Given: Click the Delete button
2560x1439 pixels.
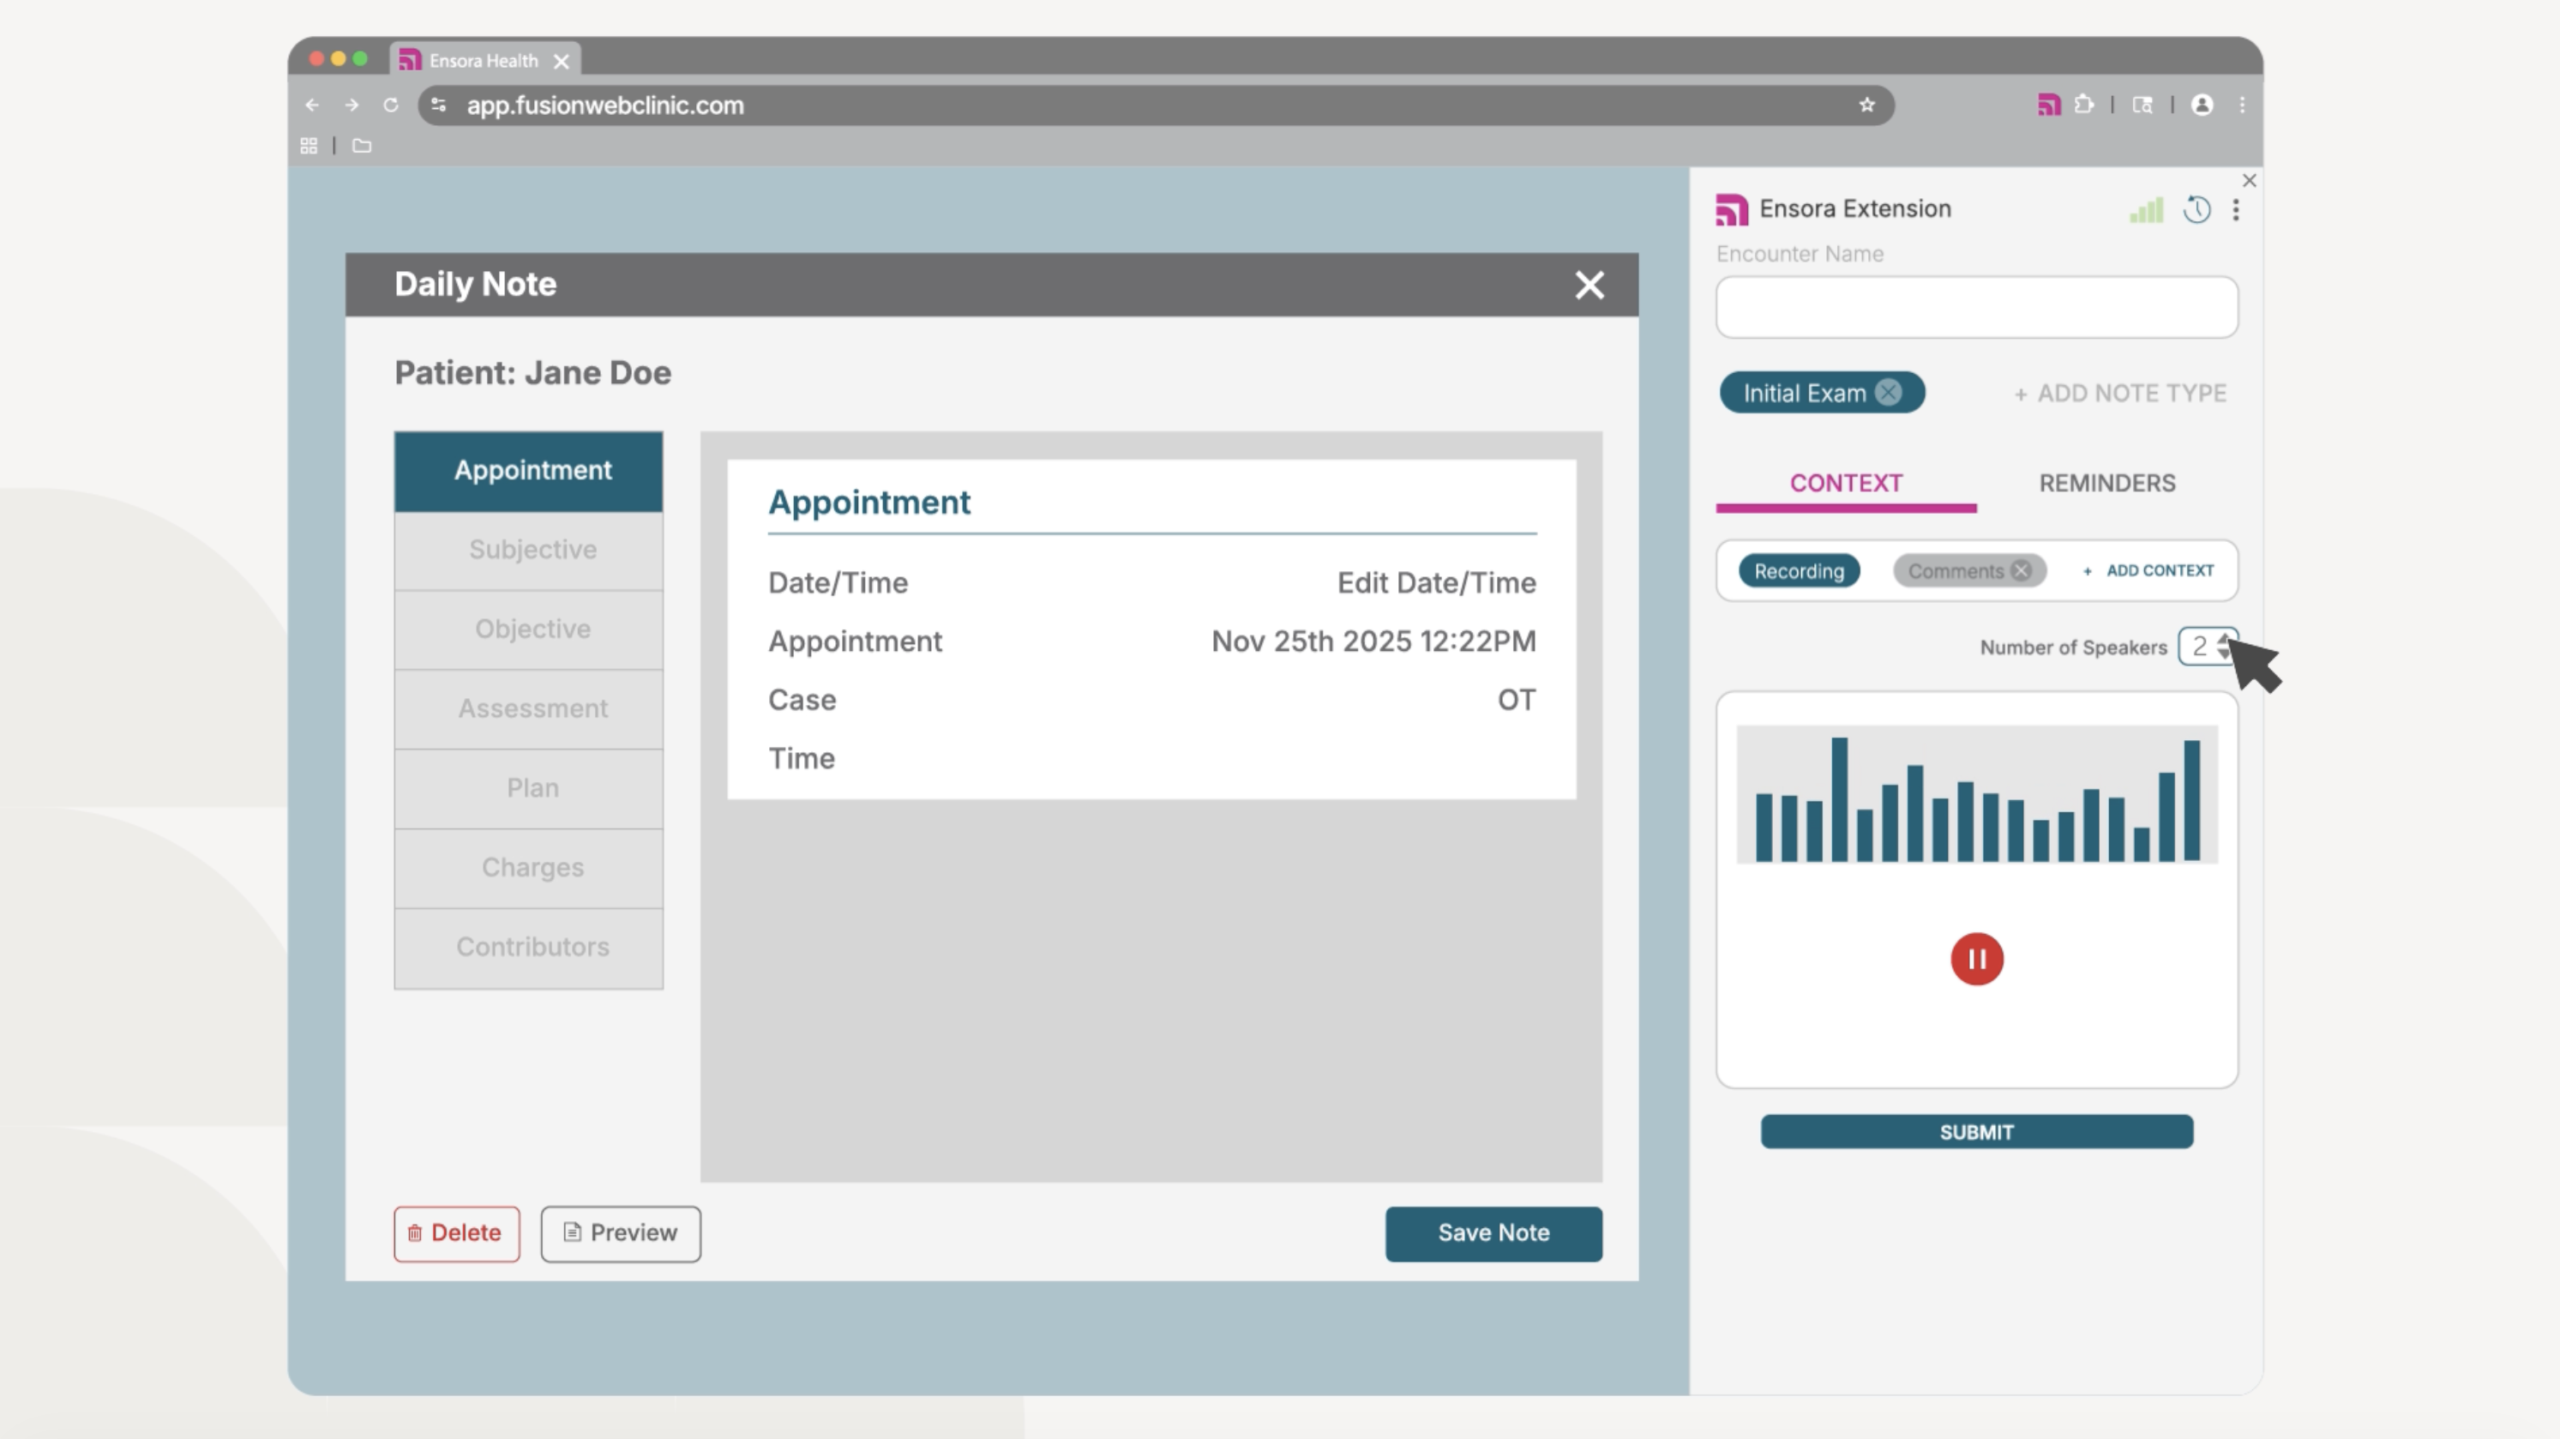Looking at the screenshot, I should (456, 1233).
